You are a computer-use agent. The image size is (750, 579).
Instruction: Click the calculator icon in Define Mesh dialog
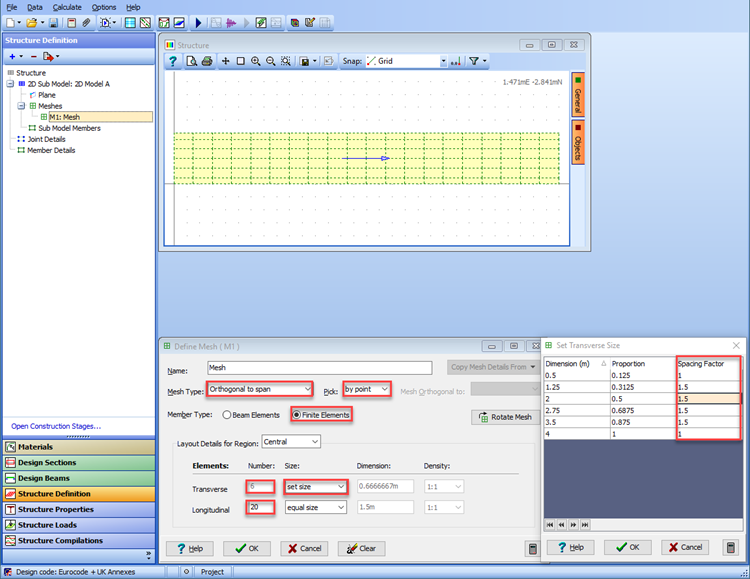(533, 548)
